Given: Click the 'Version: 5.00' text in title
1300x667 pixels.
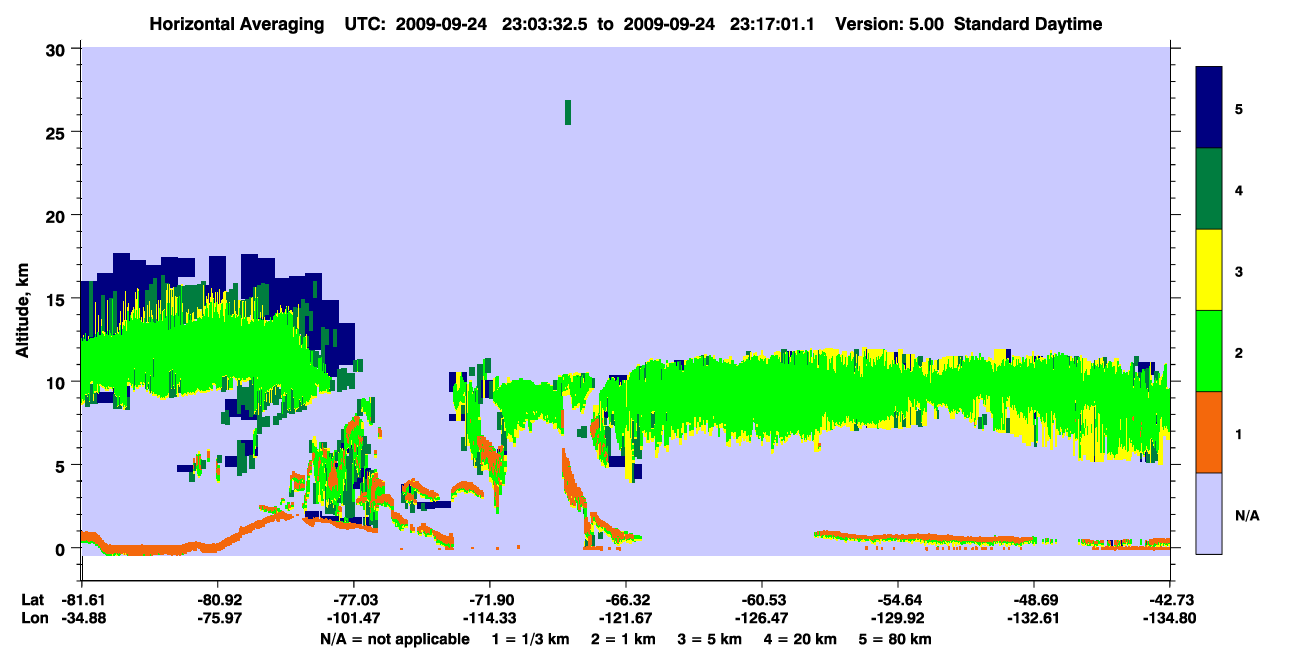Looking at the screenshot, I should coord(890,24).
